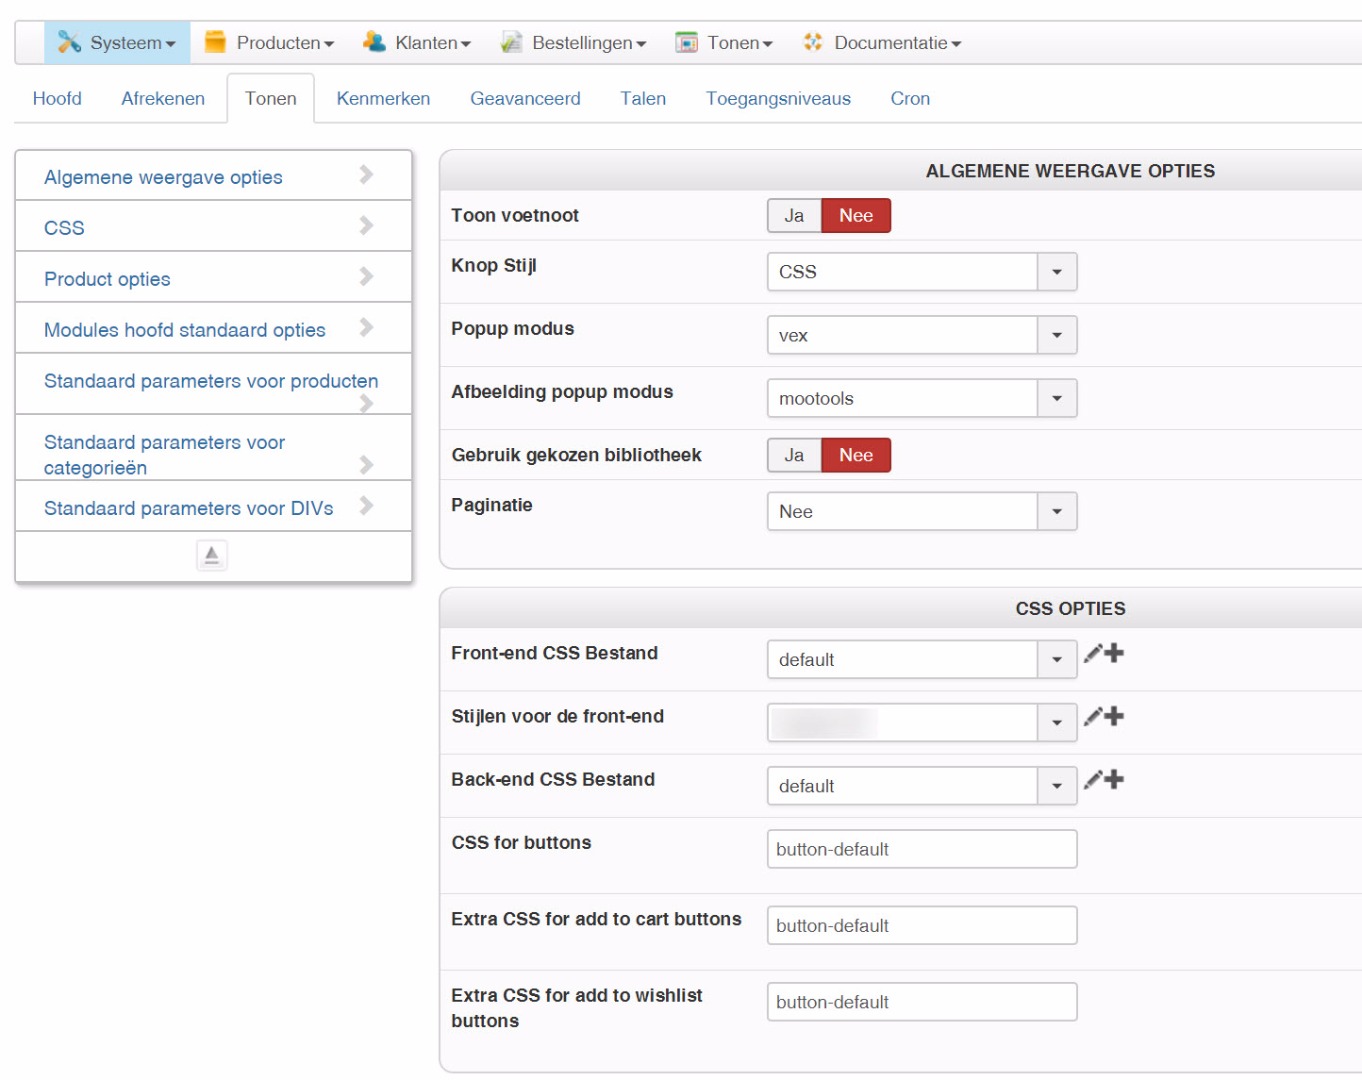Click the CSS for buttons input field
Screen dimensions: 1362x1080
(x=921, y=849)
